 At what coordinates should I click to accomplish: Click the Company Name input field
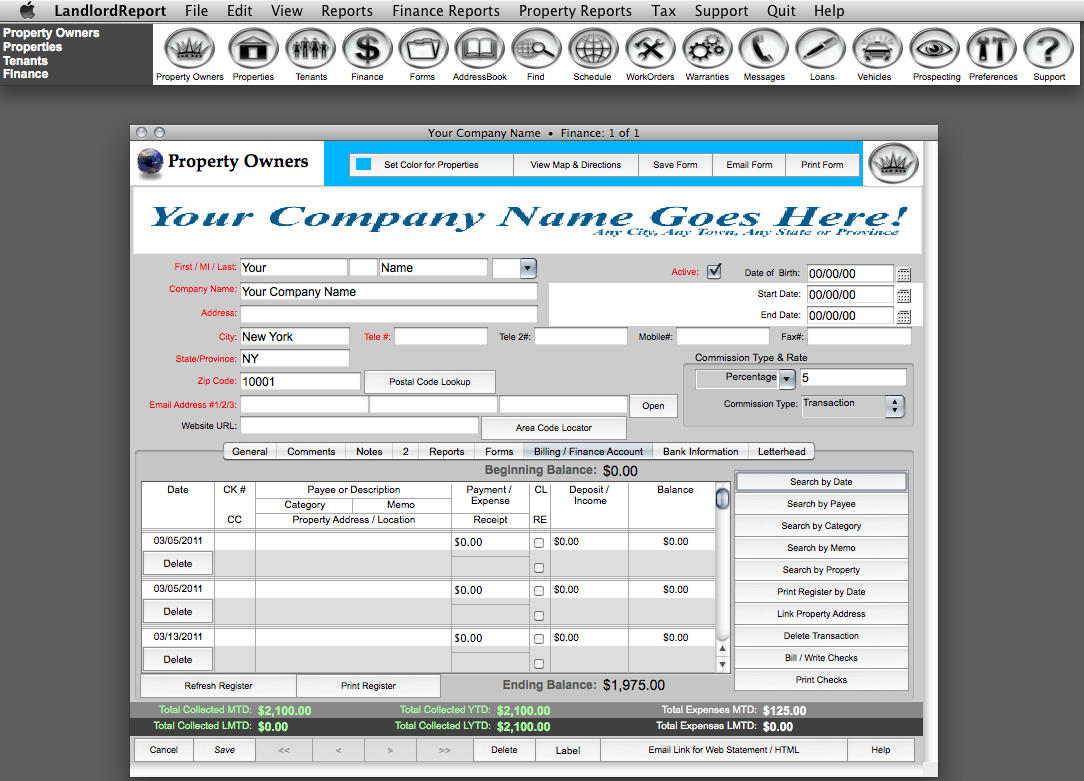click(x=389, y=292)
